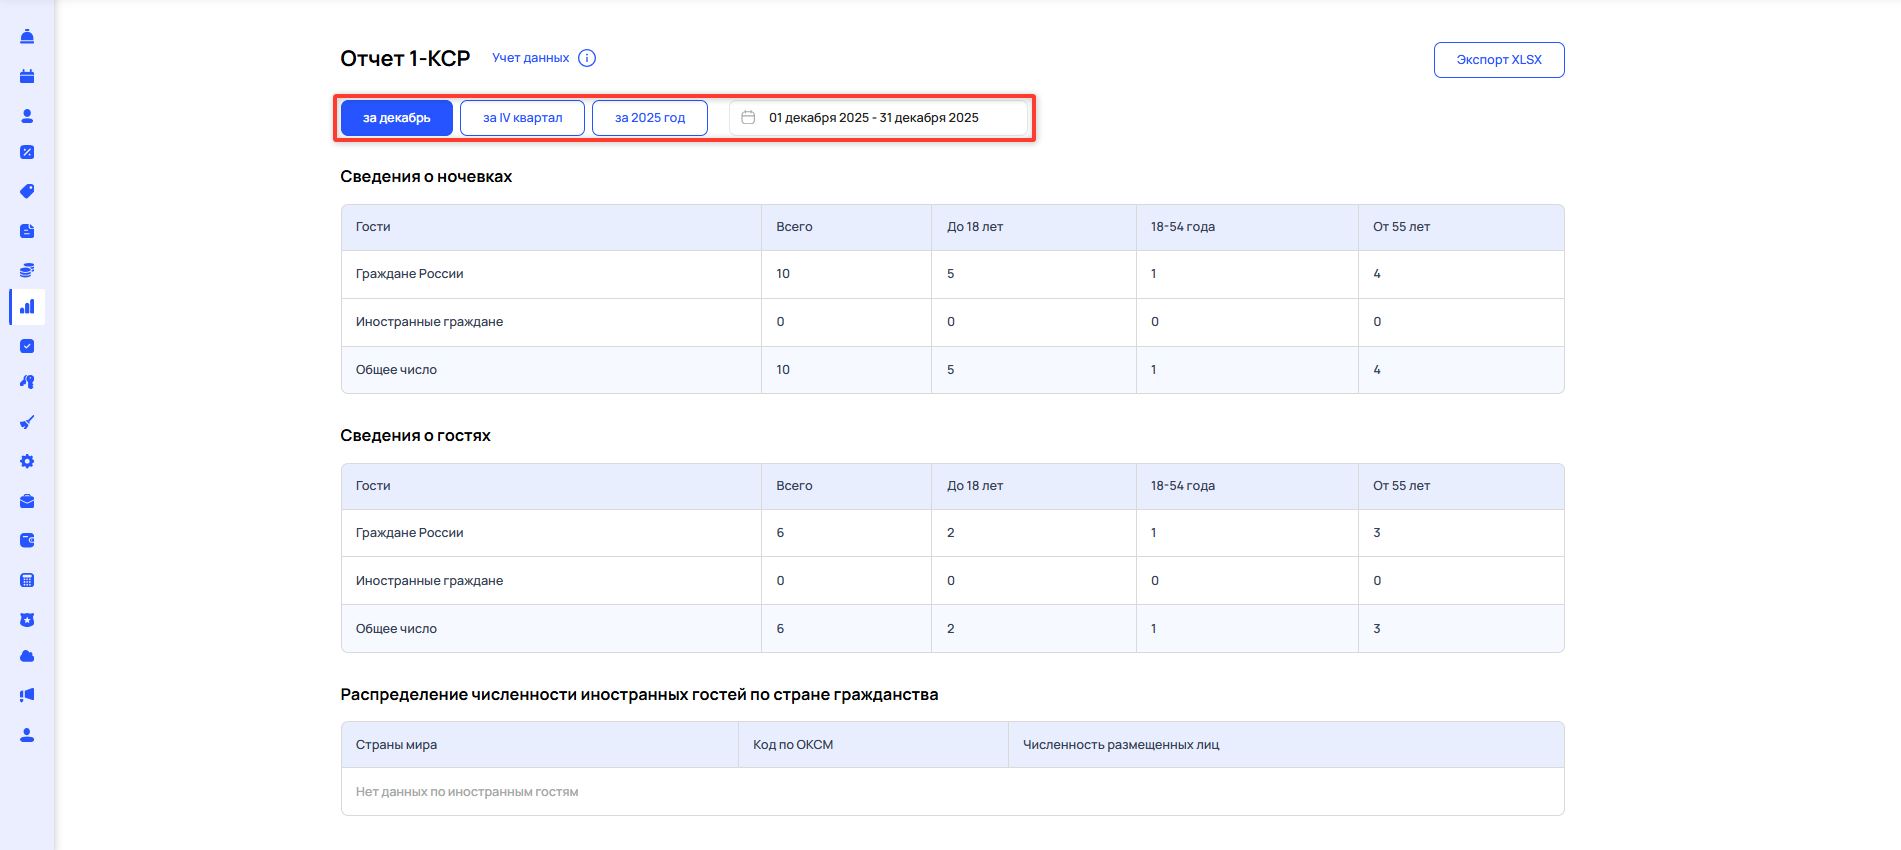Open the Учет данных link
This screenshot has width=1901, height=850.
coord(530,58)
